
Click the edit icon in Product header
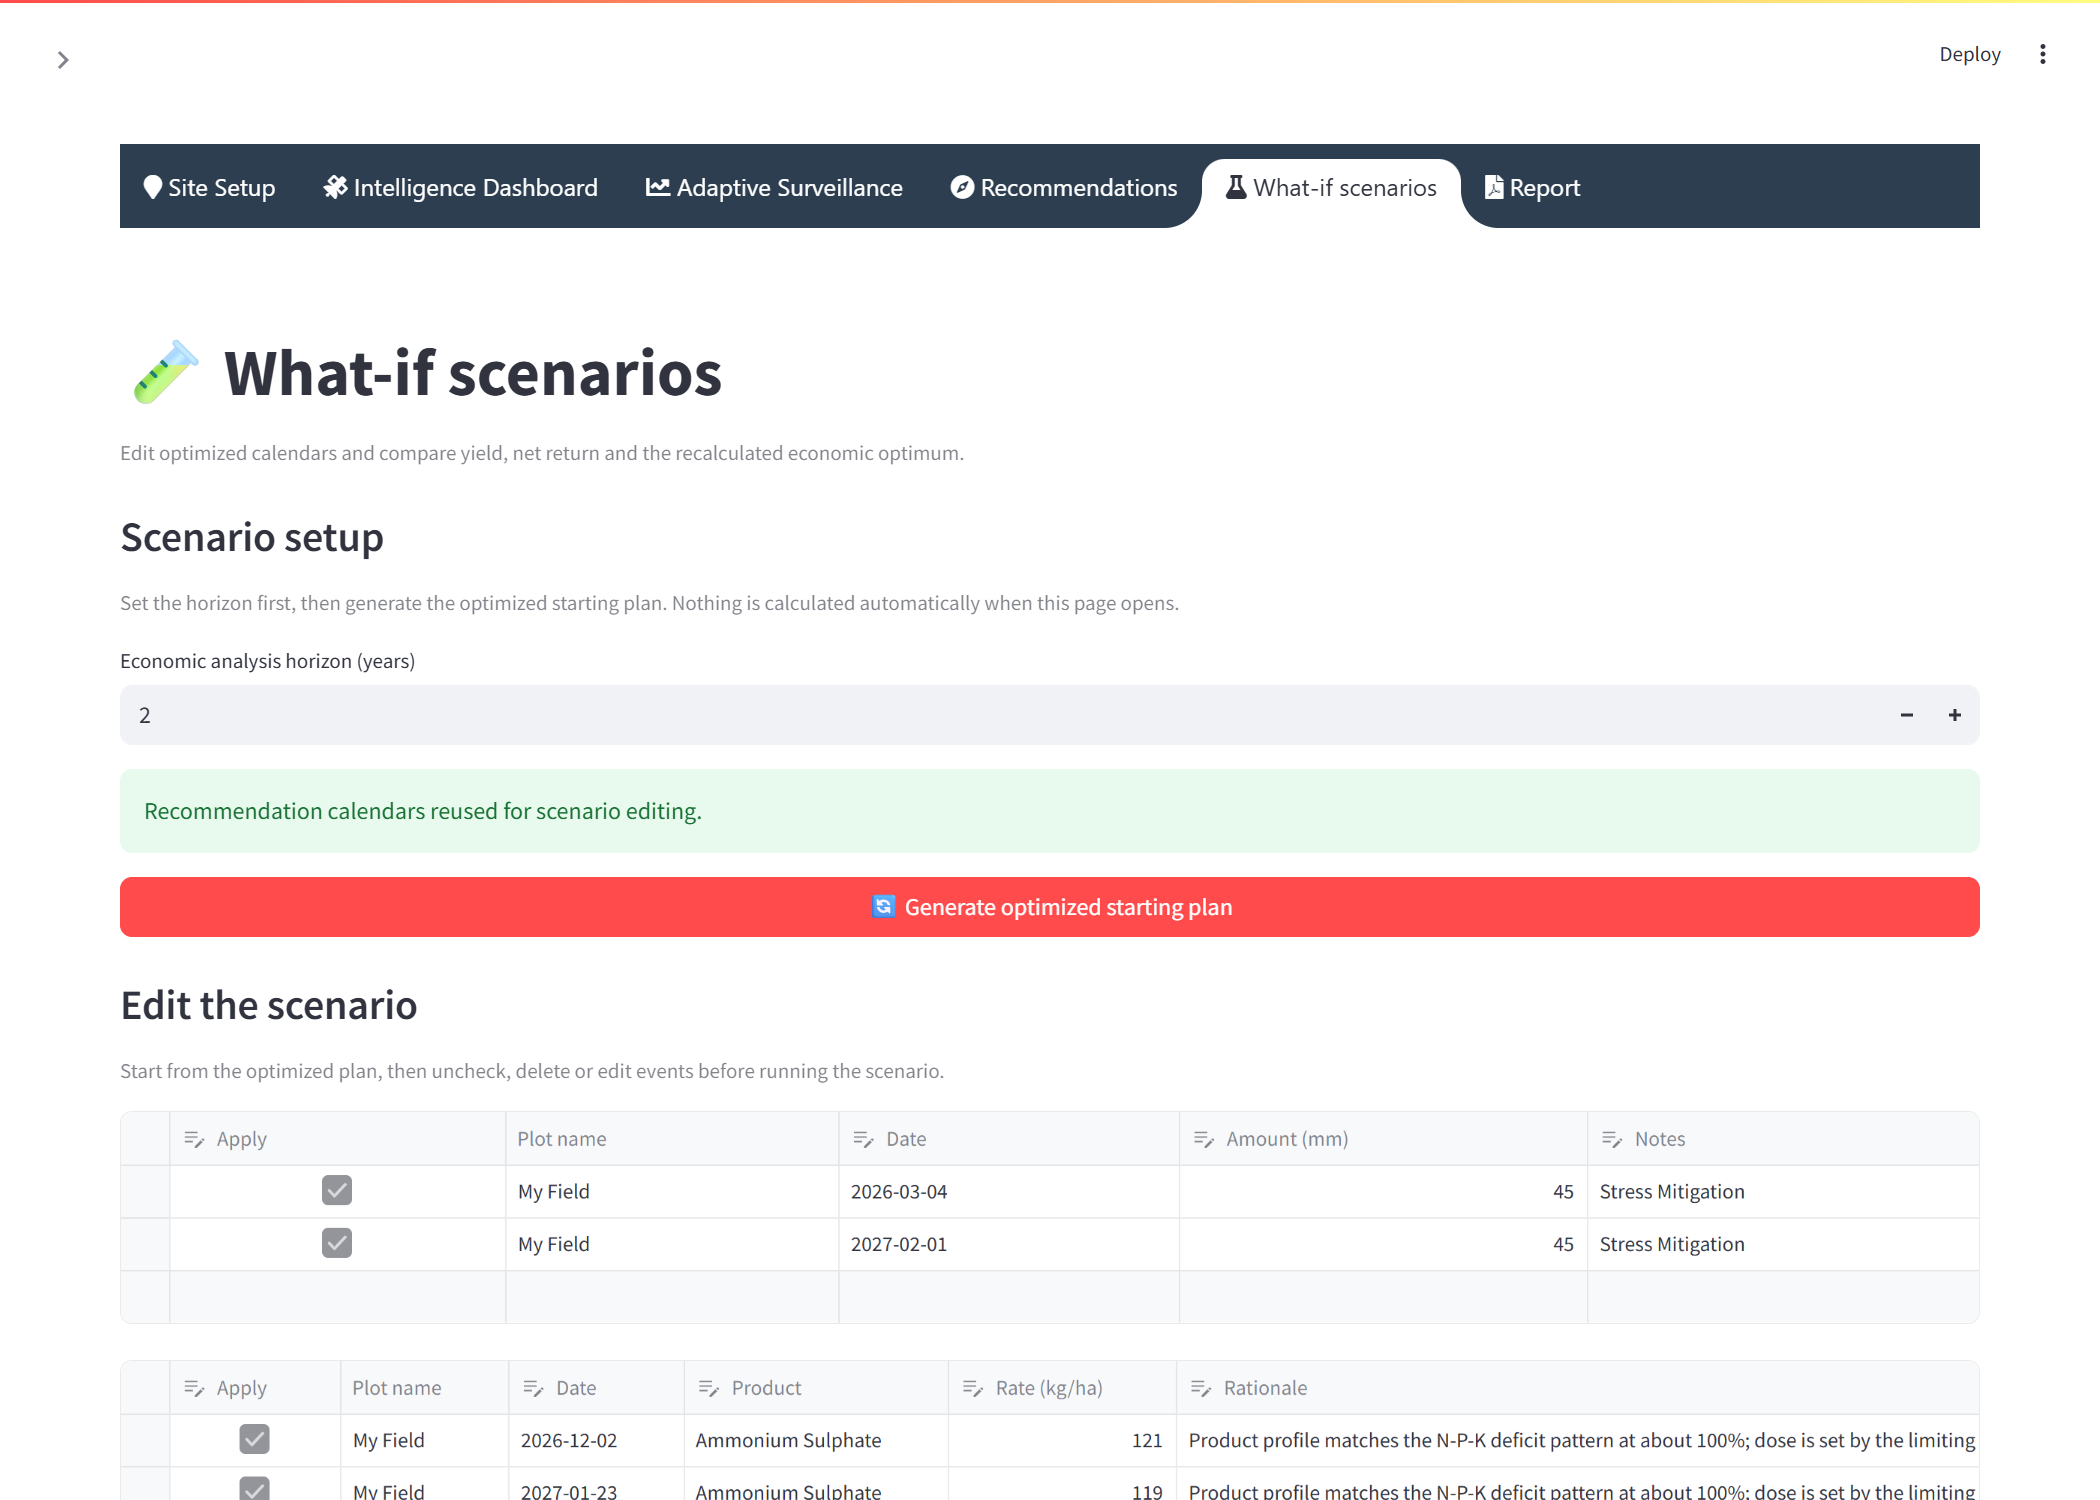[x=709, y=1388]
